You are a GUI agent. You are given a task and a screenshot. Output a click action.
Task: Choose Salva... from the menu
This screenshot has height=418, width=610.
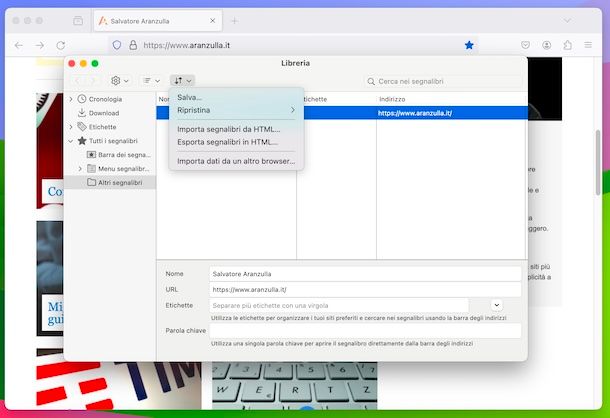[x=189, y=97]
